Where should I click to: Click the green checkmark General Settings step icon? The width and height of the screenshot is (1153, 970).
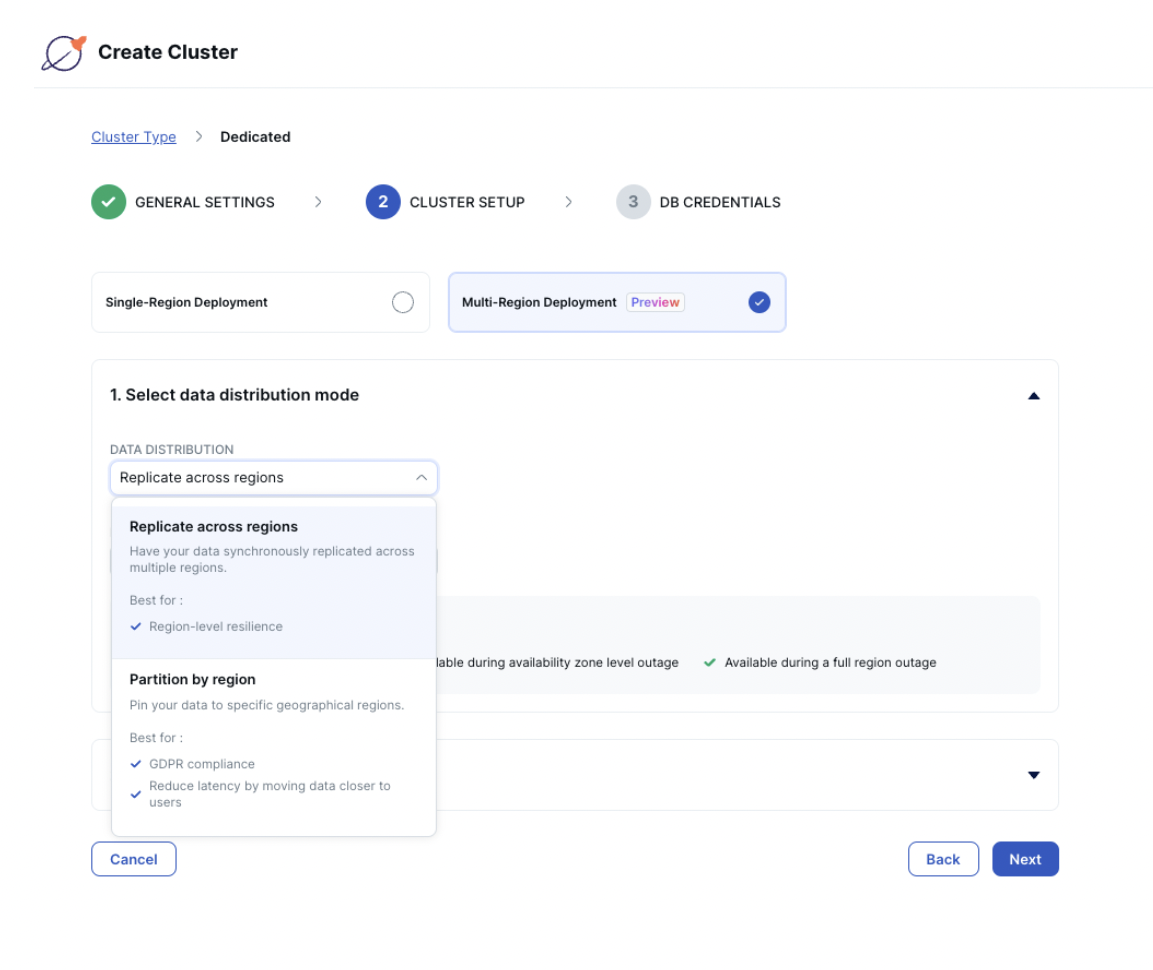pos(108,202)
